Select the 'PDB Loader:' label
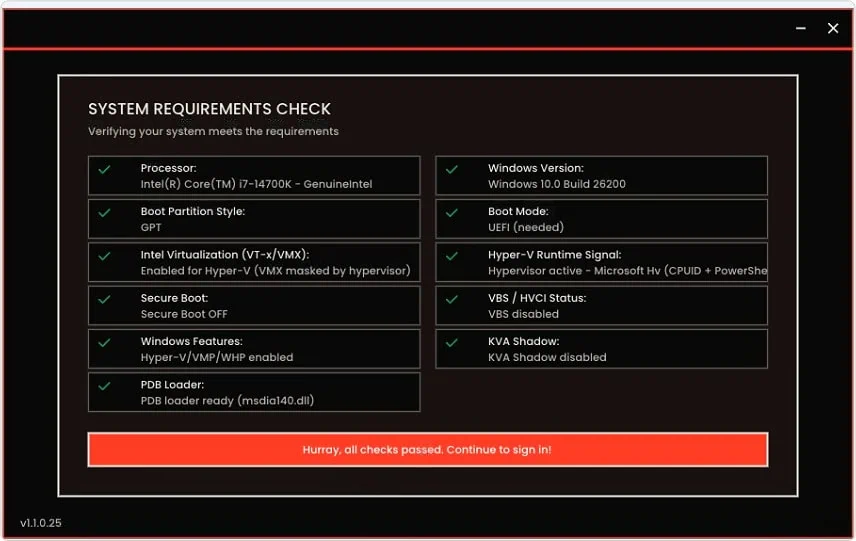 point(172,384)
